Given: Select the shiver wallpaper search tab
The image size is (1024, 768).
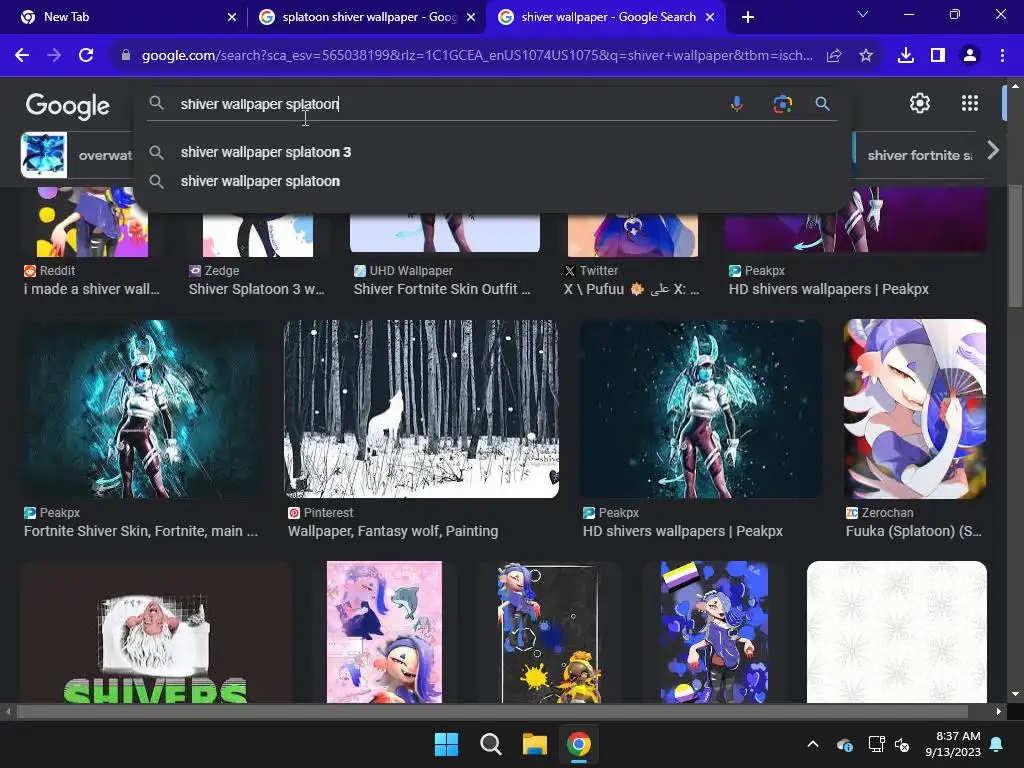Looking at the screenshot, I should click(x=604, y=17).
